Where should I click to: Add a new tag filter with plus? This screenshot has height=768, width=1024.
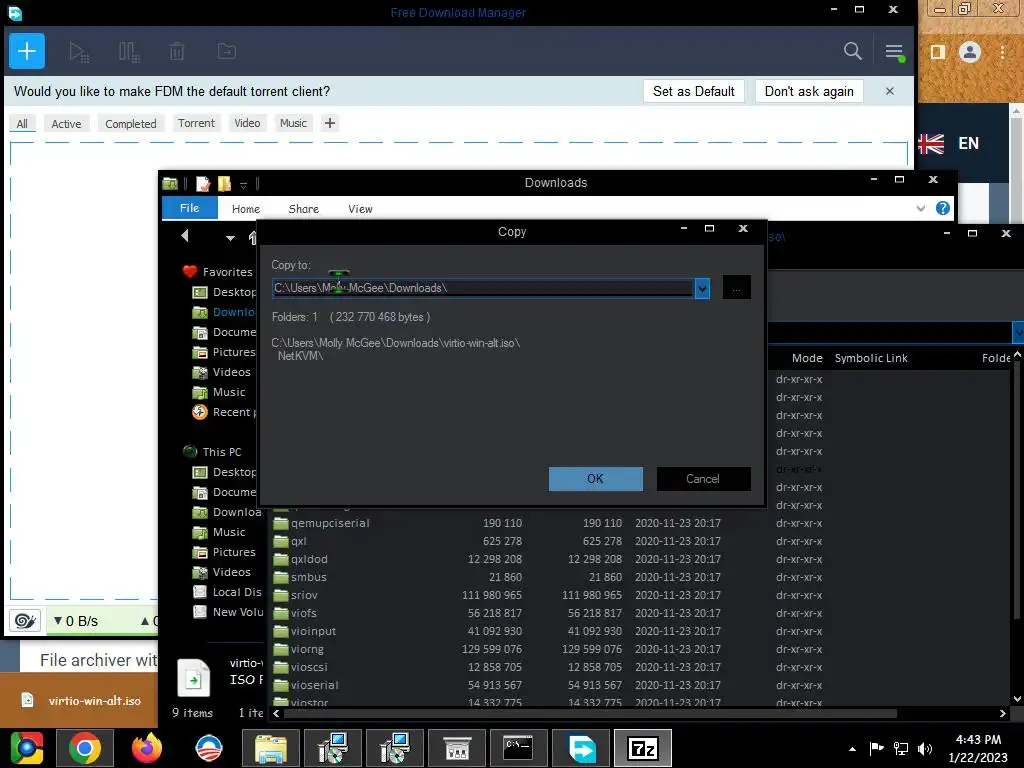(330, 123)
